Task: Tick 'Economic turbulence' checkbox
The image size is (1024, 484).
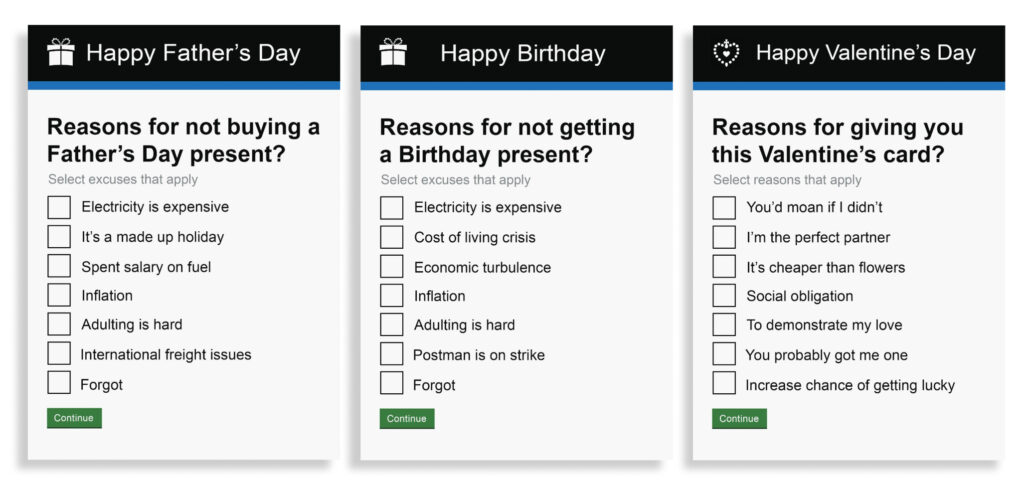Action: coord(391,266)
